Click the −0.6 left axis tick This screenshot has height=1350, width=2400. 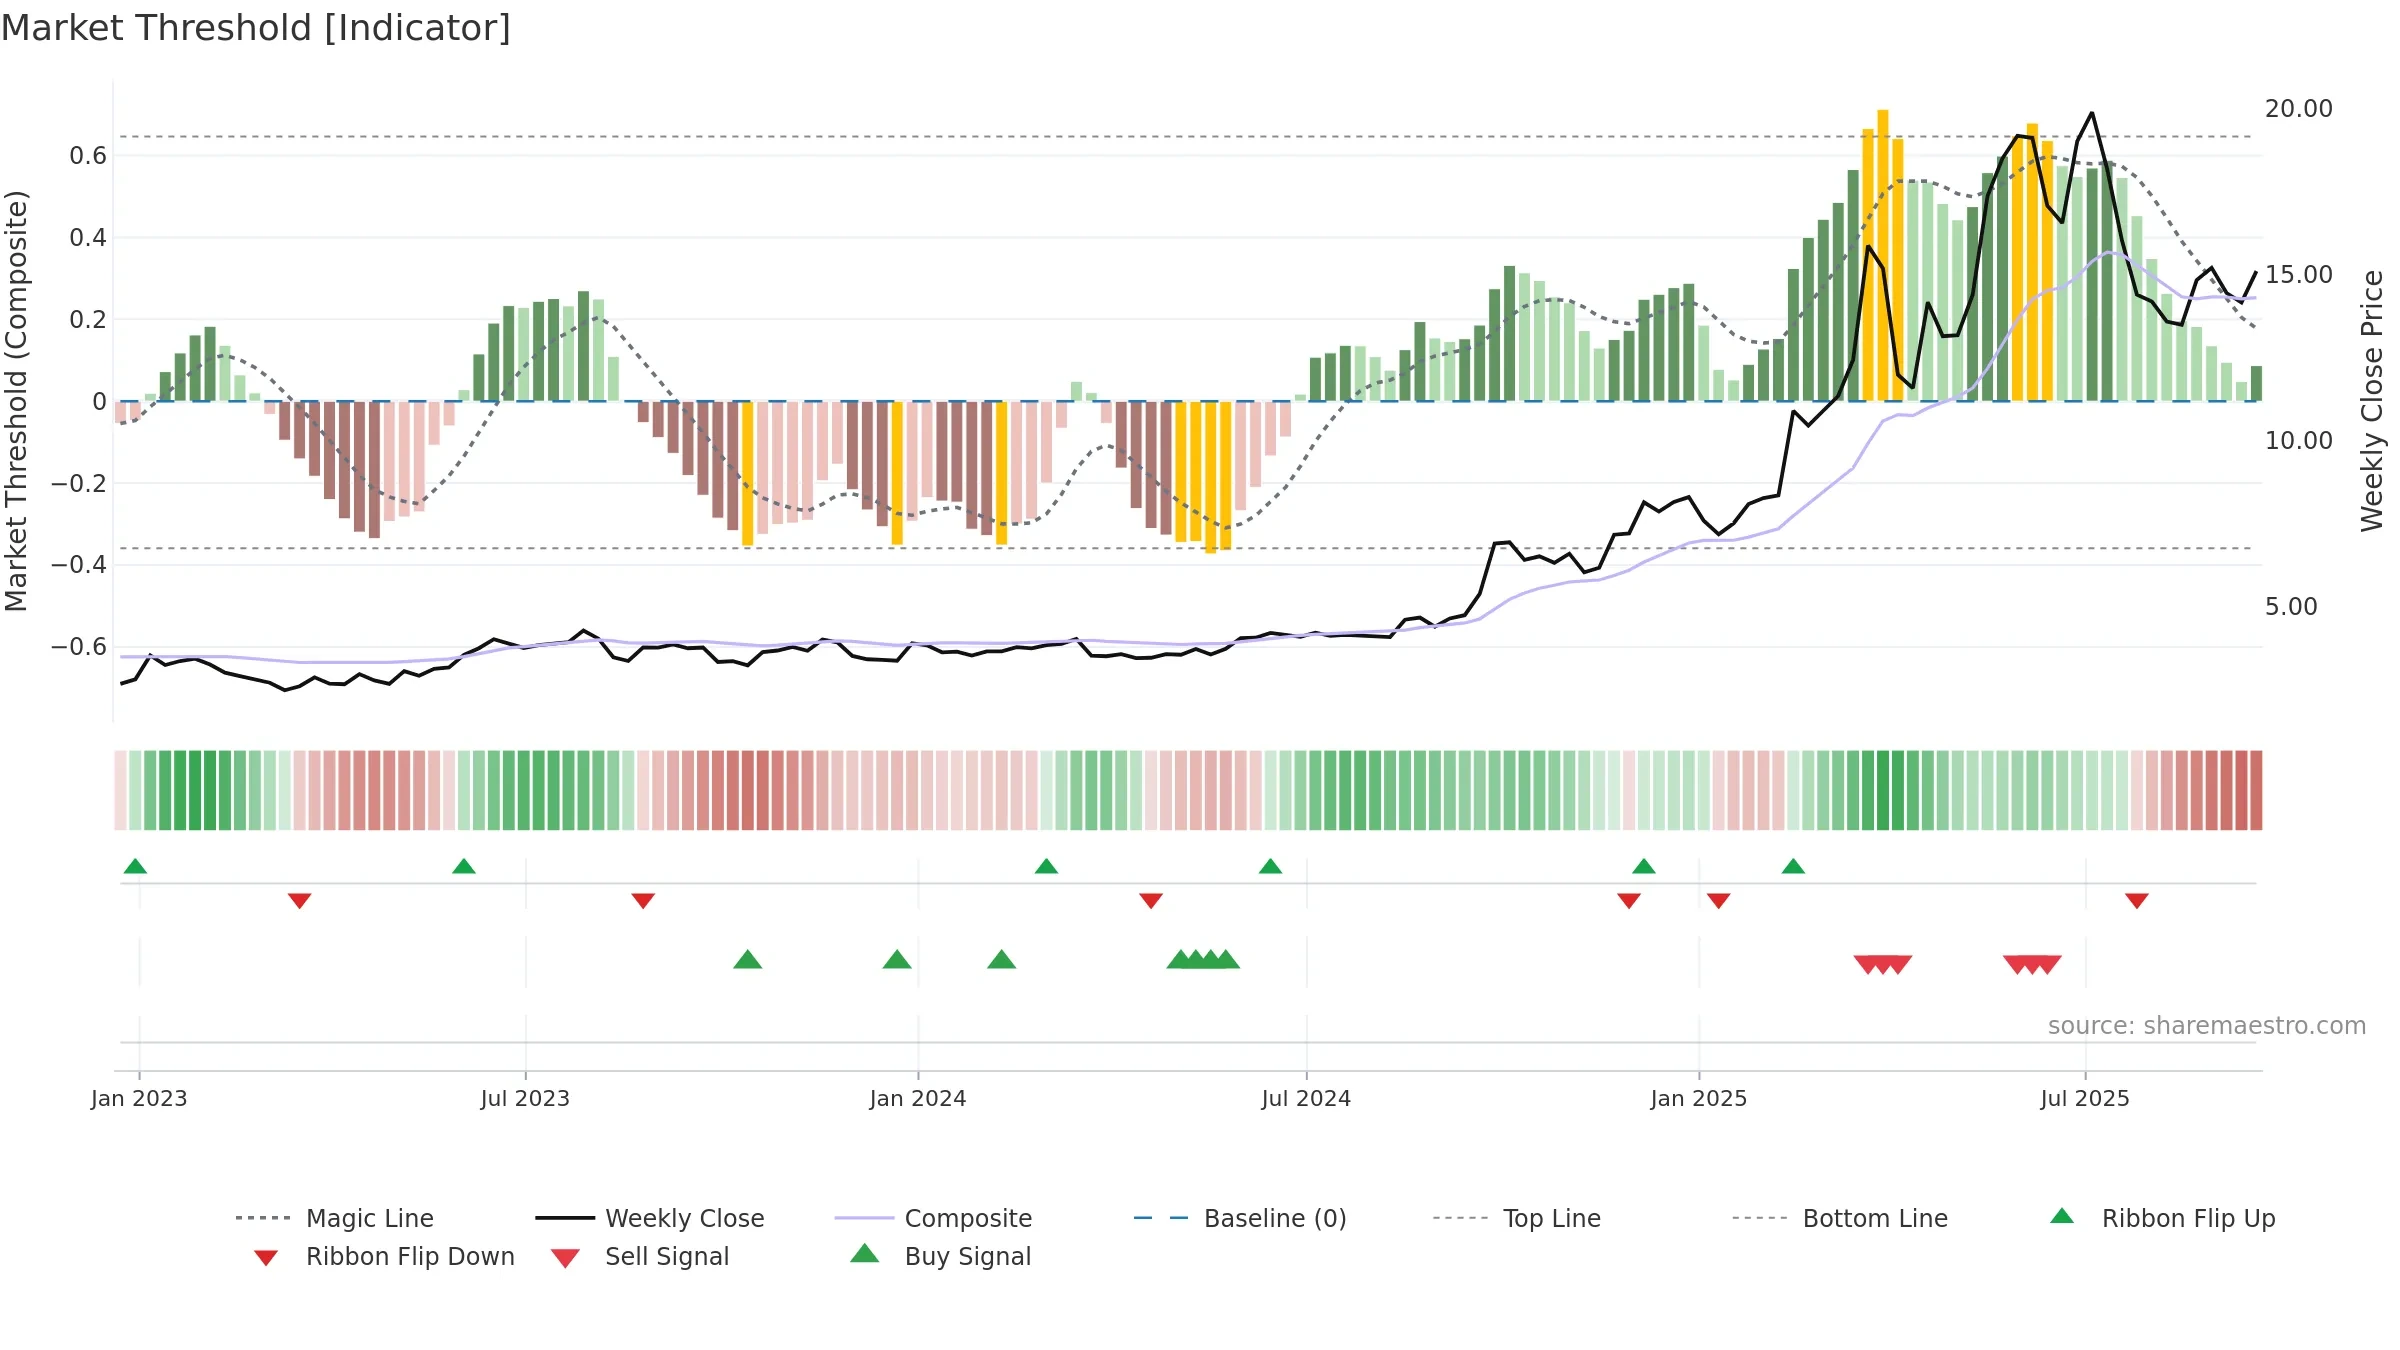pyautogui.click(x=79, y=646)
